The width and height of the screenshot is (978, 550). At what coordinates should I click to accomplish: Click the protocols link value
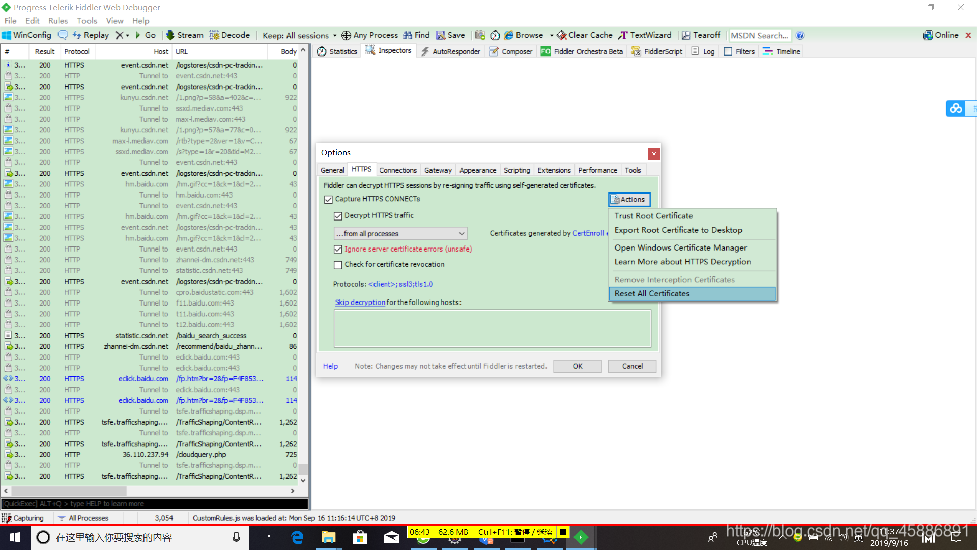tap(400, 284)
